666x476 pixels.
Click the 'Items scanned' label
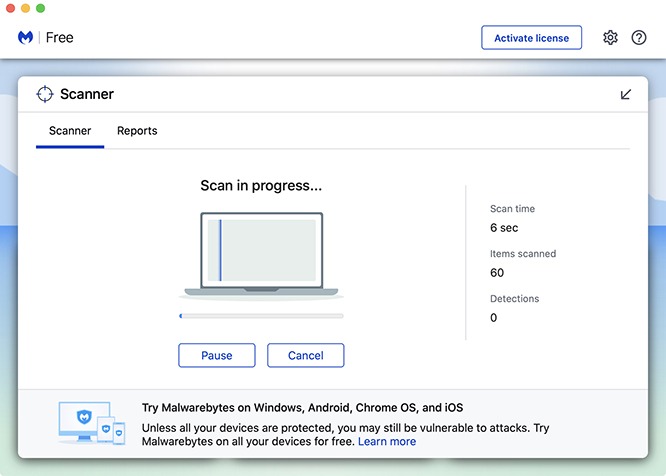tap(523, 253)
